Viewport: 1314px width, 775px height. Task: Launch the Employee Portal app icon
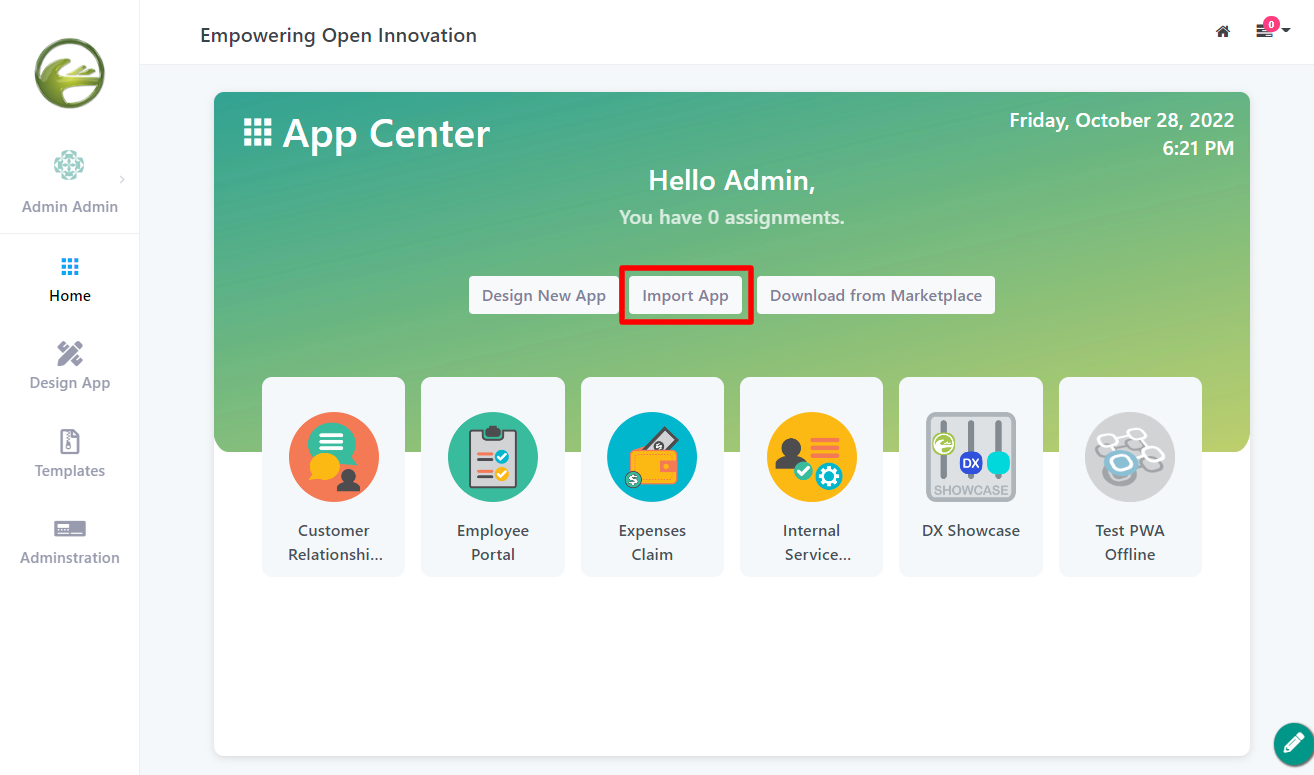pyautogui.click(x=492, y=457)
